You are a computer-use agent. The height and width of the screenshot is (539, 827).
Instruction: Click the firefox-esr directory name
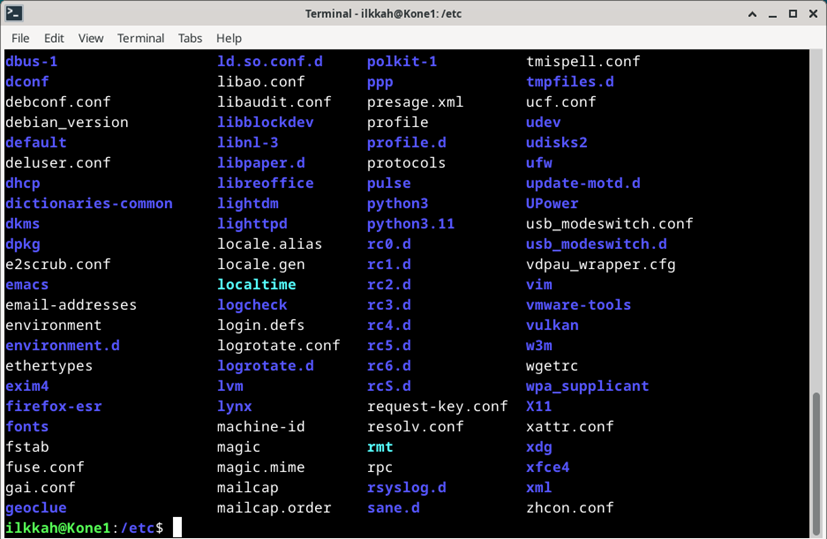point(53,406)
